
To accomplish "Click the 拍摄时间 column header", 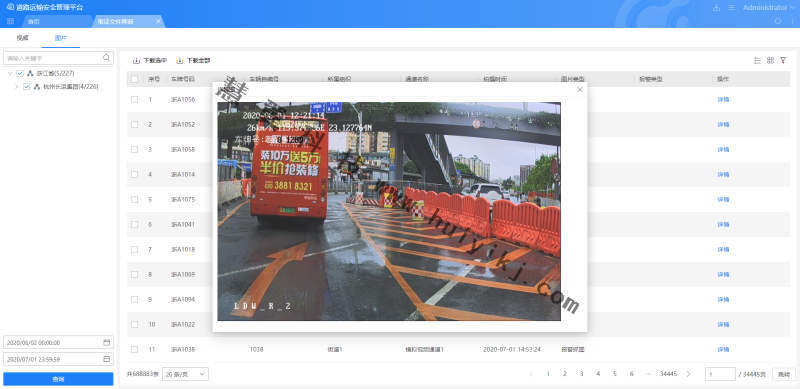I will [x=495, y=79].
